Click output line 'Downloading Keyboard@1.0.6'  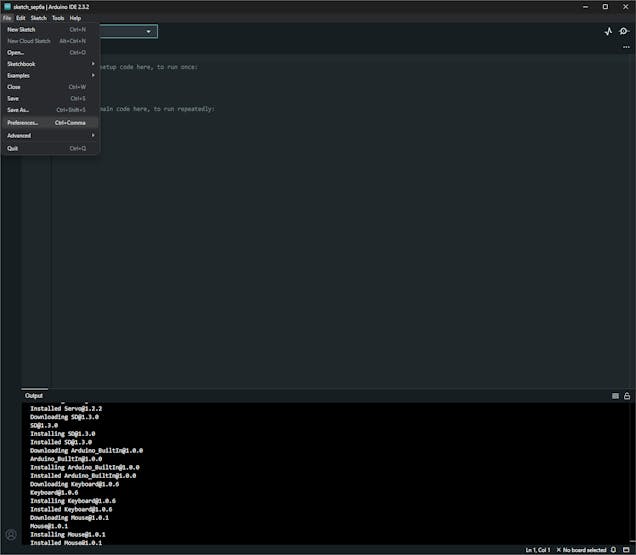click(75, 484)
